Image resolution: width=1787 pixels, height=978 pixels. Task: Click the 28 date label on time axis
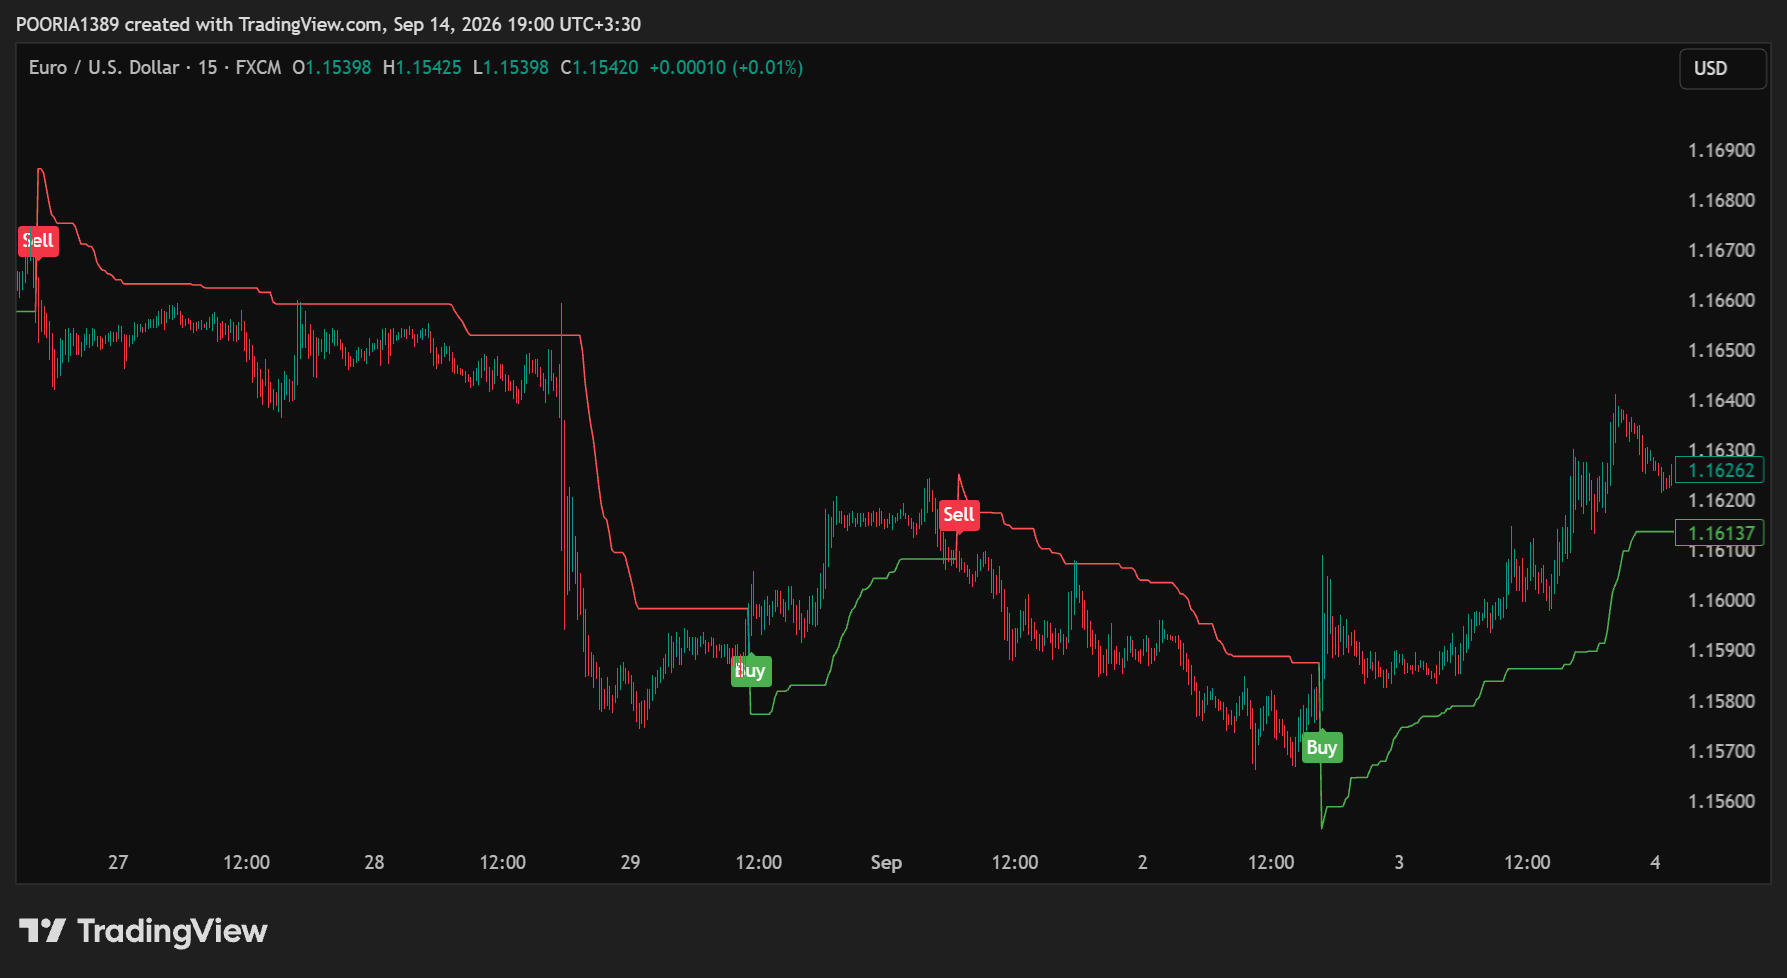pyautogui.click(x=374, y=862)
